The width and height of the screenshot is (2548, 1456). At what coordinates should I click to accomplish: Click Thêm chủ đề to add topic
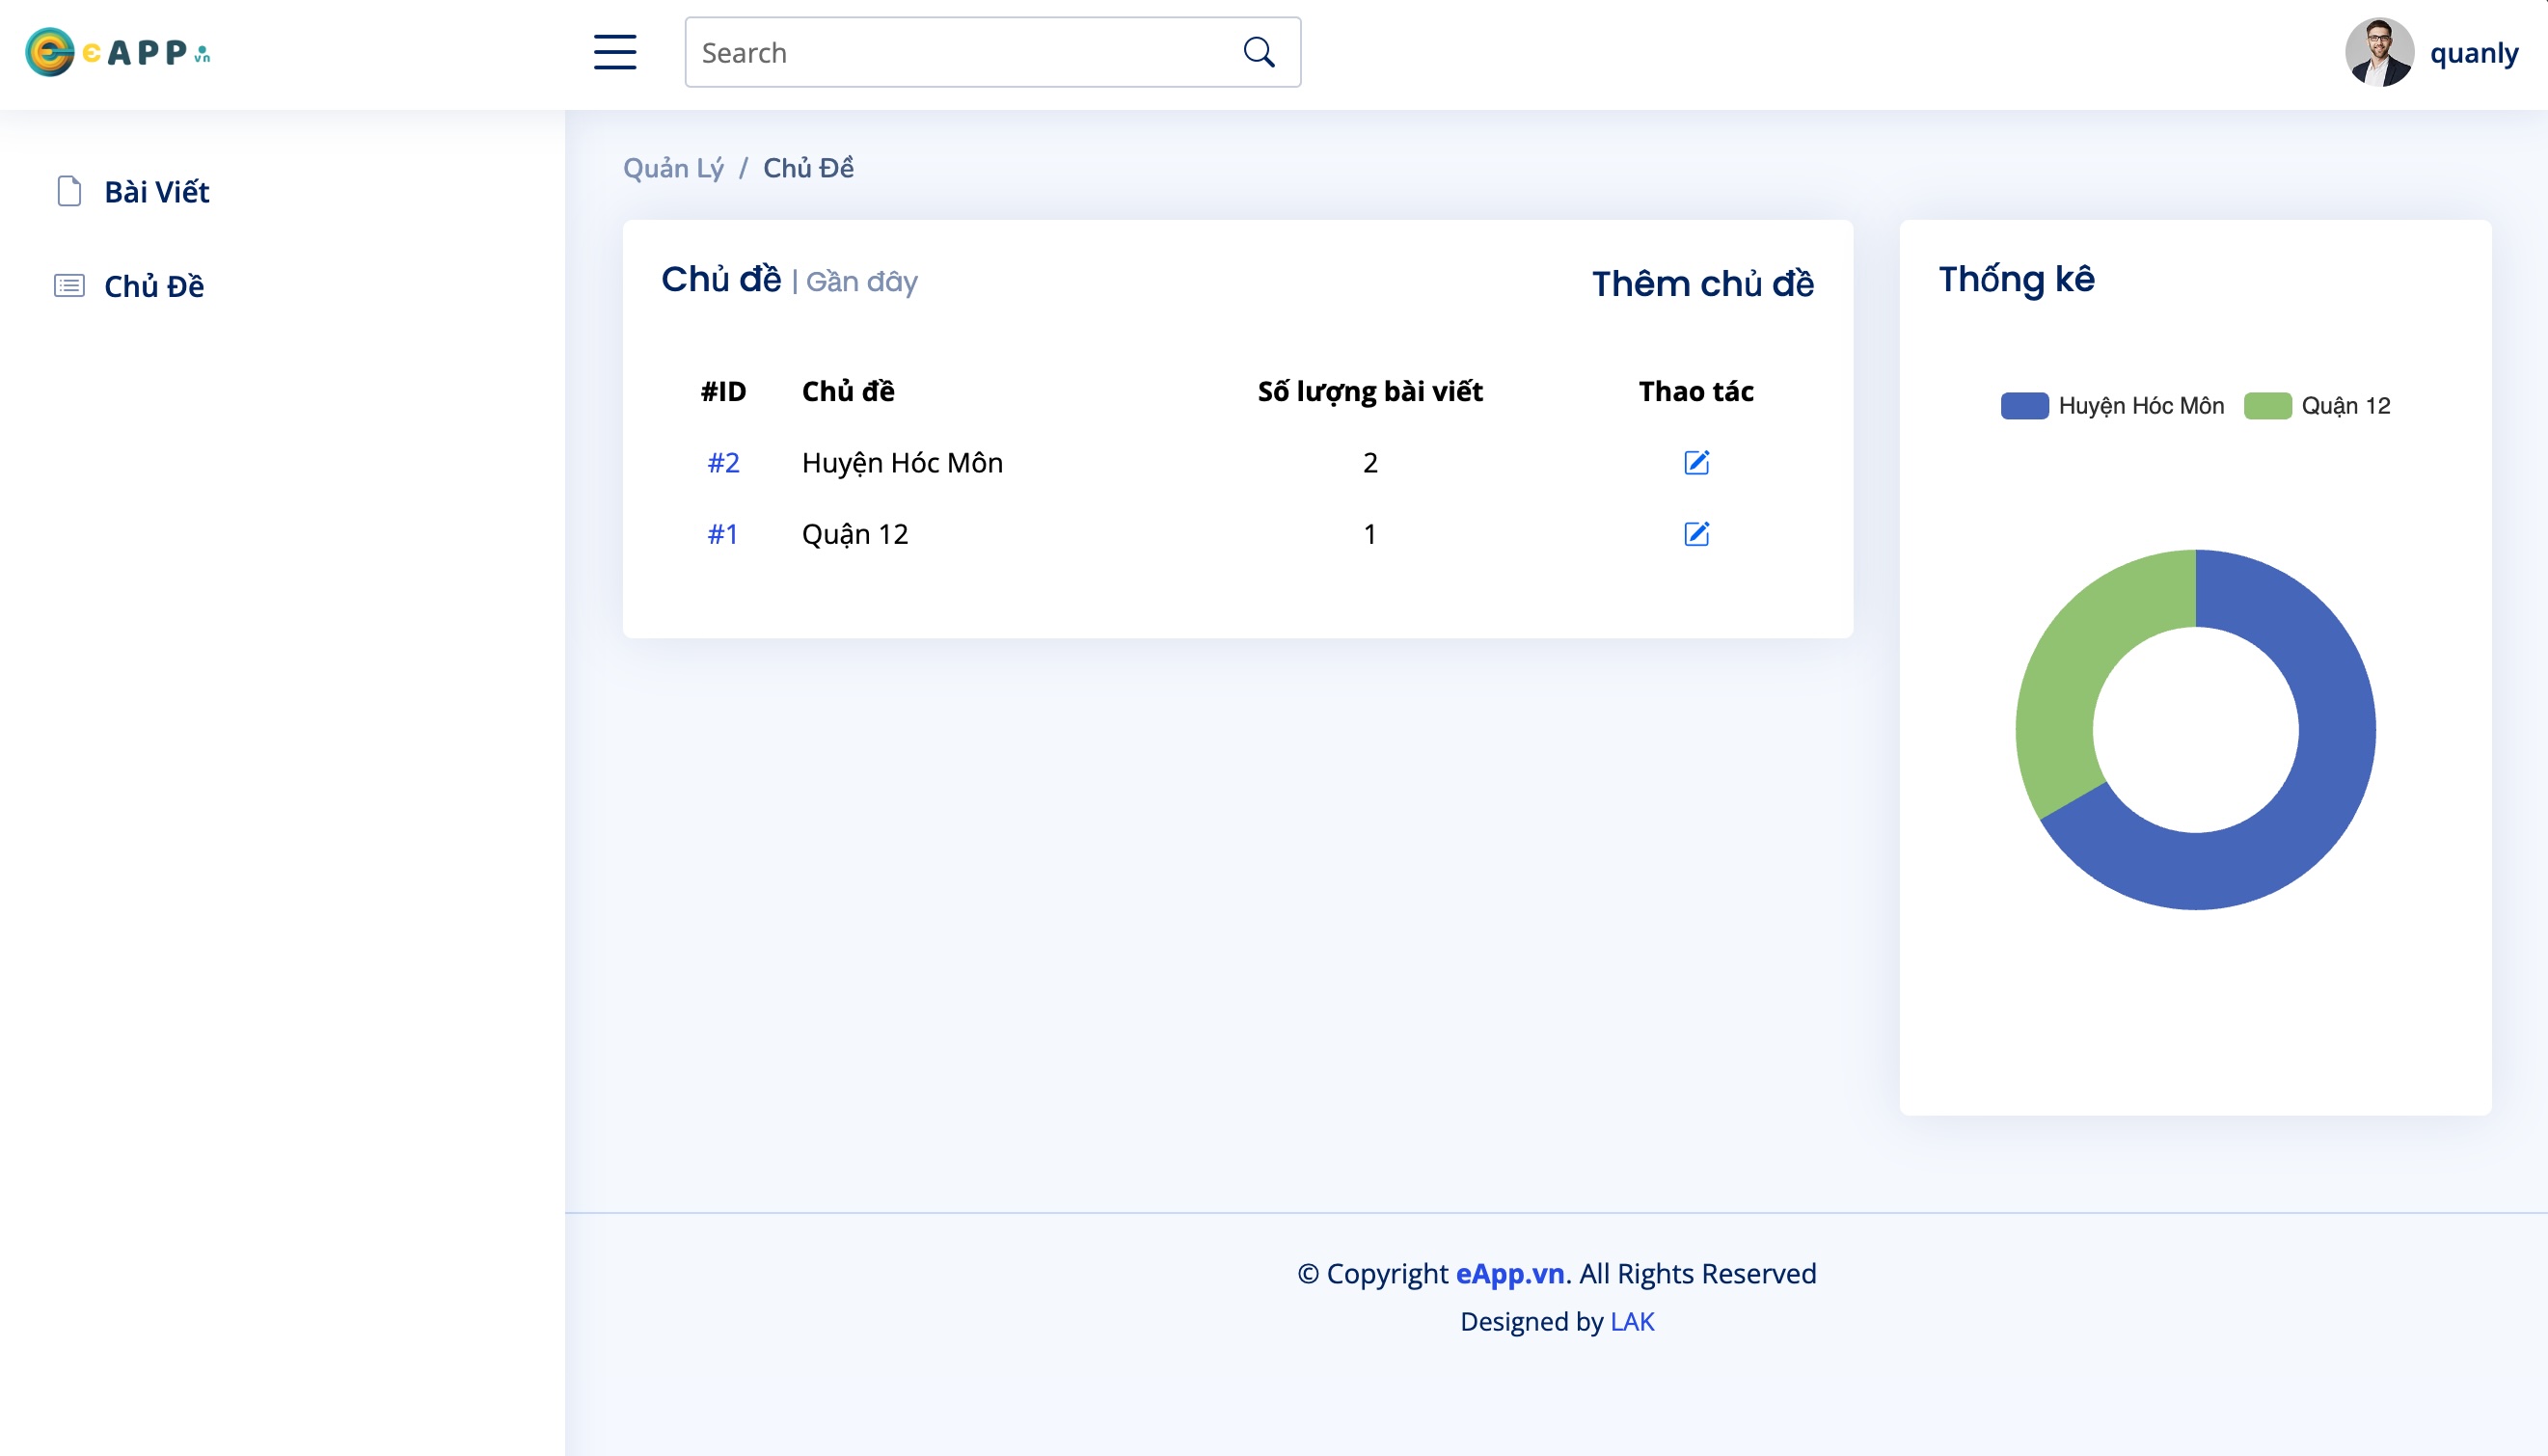1702,284
